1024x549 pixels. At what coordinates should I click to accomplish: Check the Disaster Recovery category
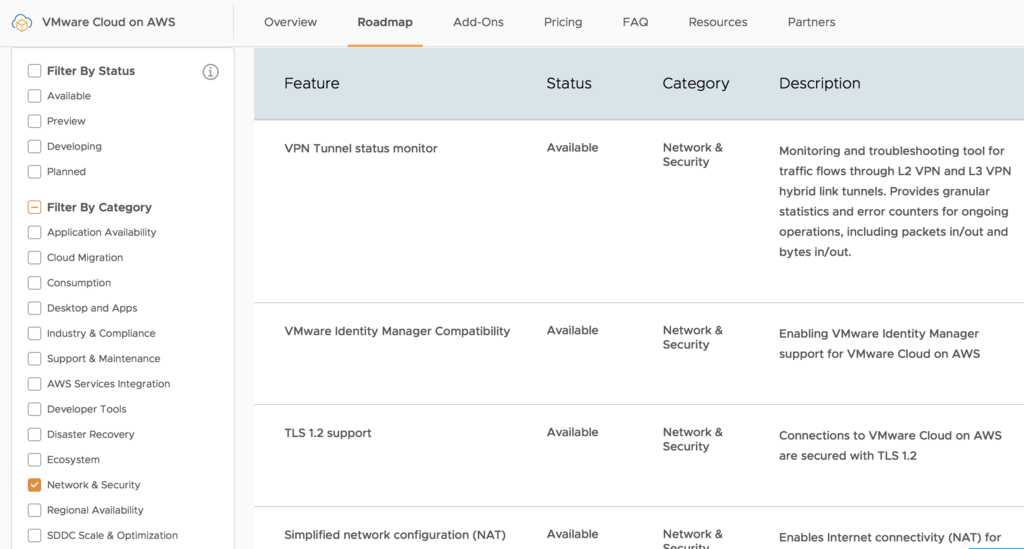click(35, 435)
